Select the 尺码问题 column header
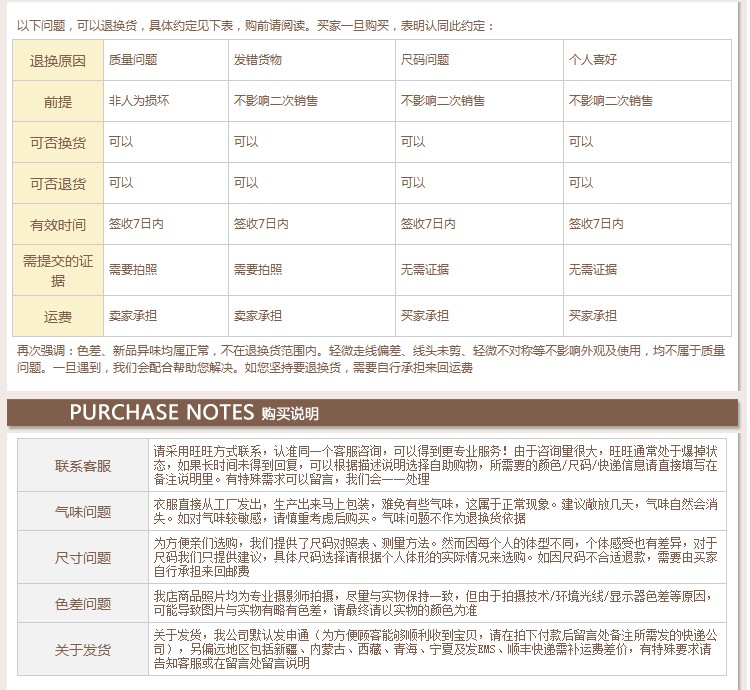 (425, 60)
